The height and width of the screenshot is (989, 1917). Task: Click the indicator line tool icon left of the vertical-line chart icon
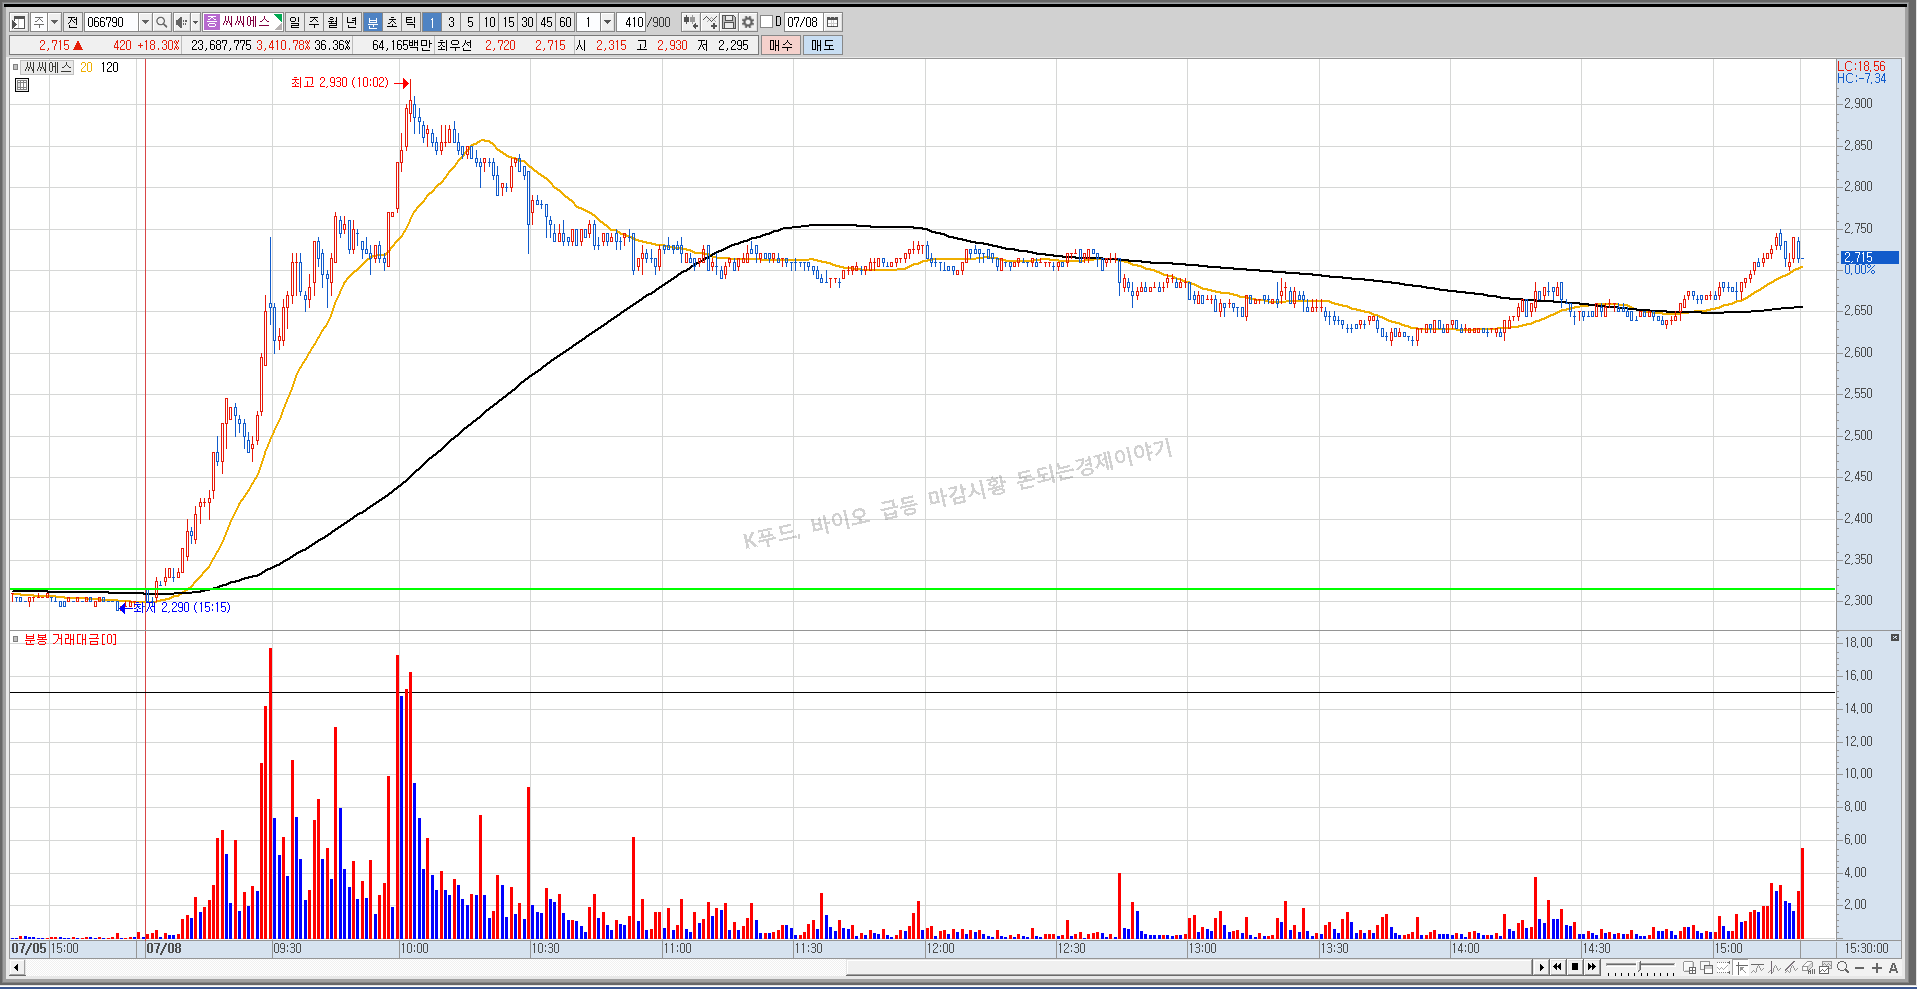pyautogui.click(x=1757, y=967)
